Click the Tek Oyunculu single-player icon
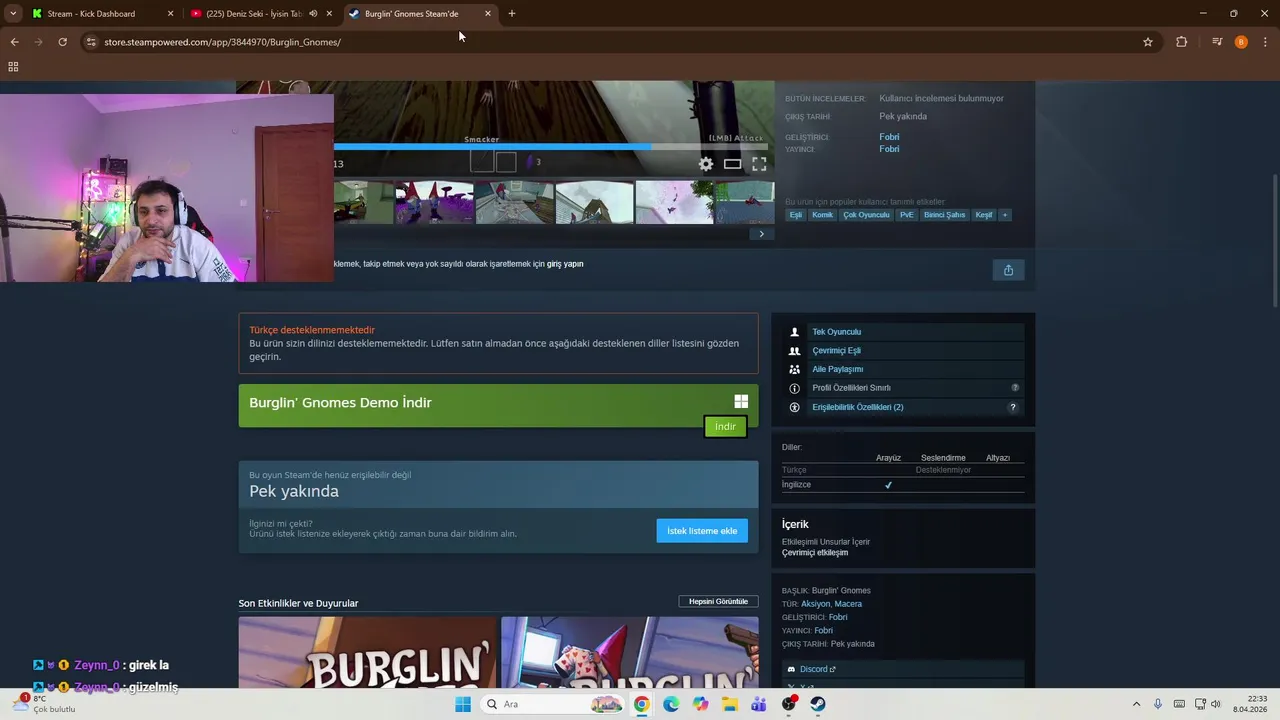 click(x=795, y=332)
